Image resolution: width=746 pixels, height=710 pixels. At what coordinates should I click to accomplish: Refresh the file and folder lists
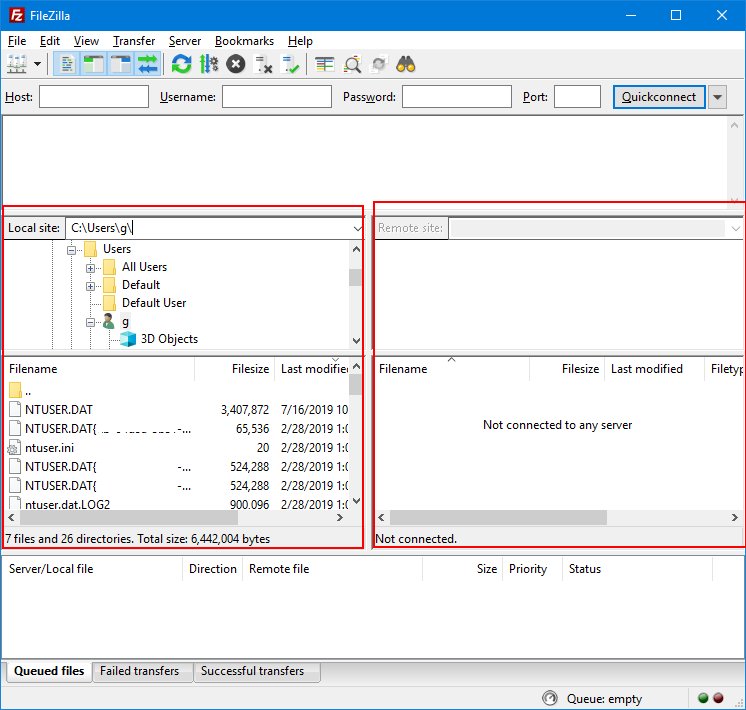pyautogui.click(x=181, y=64)
